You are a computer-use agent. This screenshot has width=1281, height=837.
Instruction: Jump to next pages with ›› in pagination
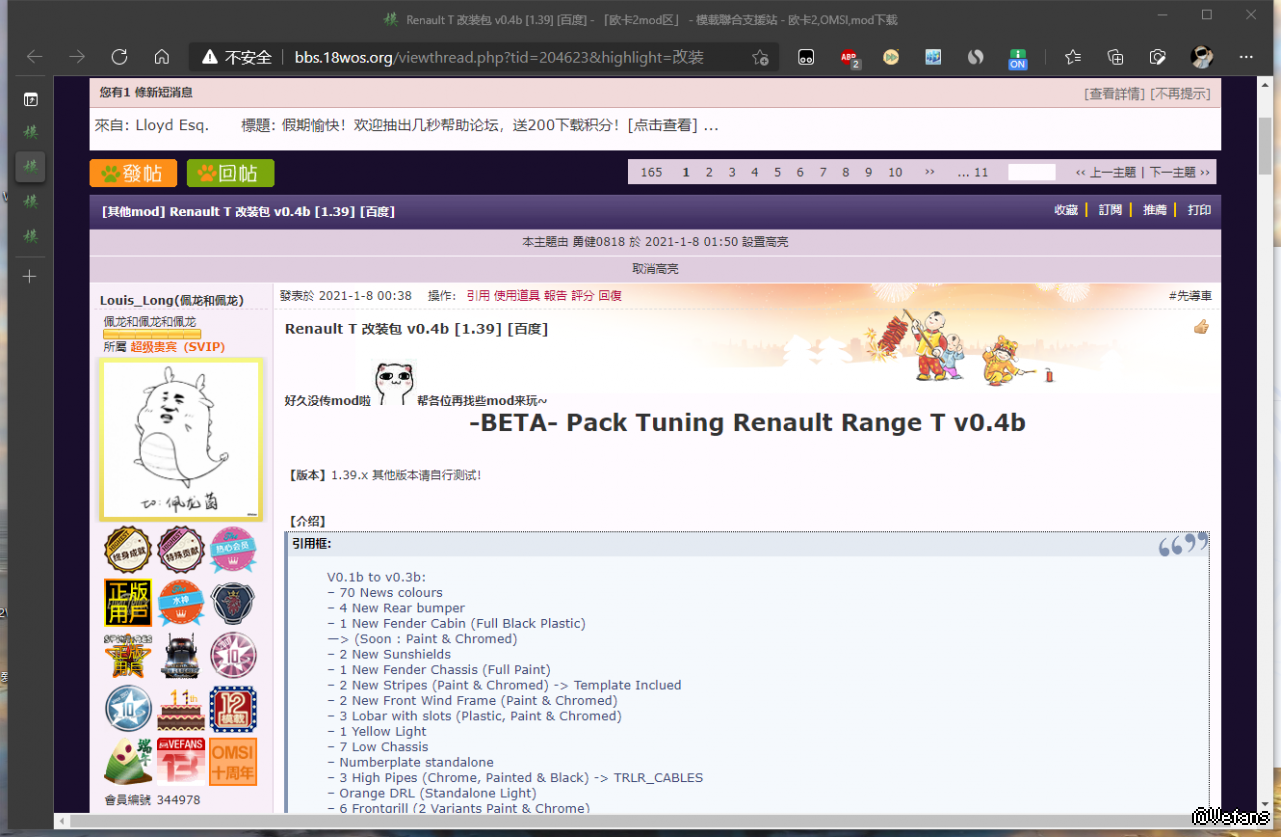930,172
